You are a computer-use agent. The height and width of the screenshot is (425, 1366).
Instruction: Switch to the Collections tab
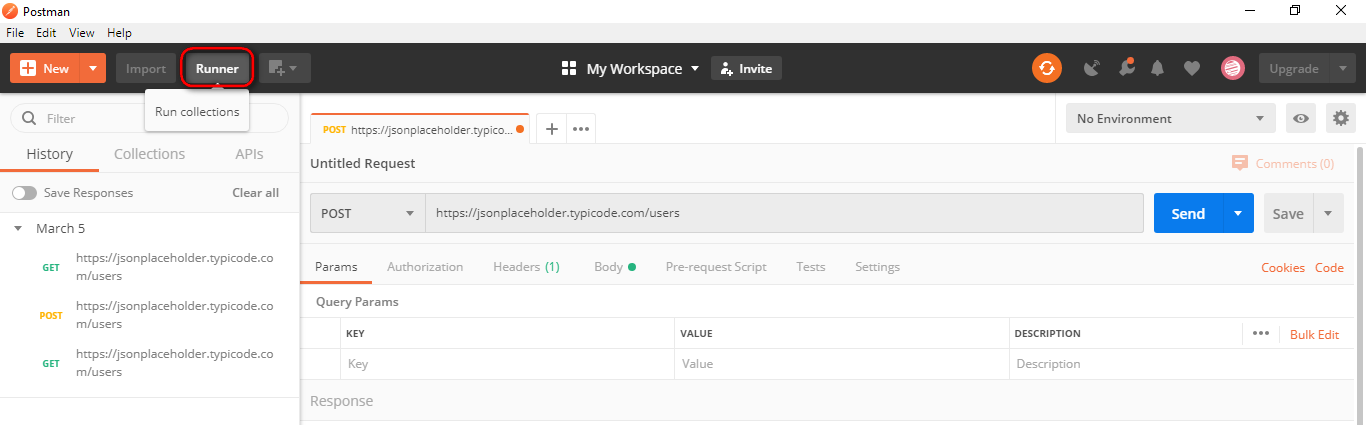click(149, 154)
